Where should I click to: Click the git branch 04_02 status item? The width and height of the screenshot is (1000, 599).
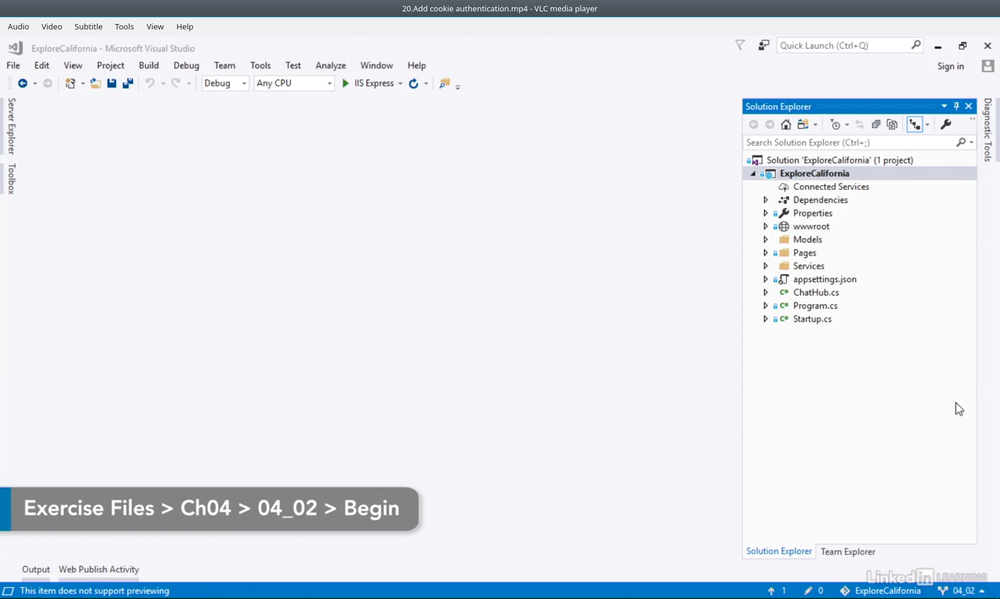(960, 591)
